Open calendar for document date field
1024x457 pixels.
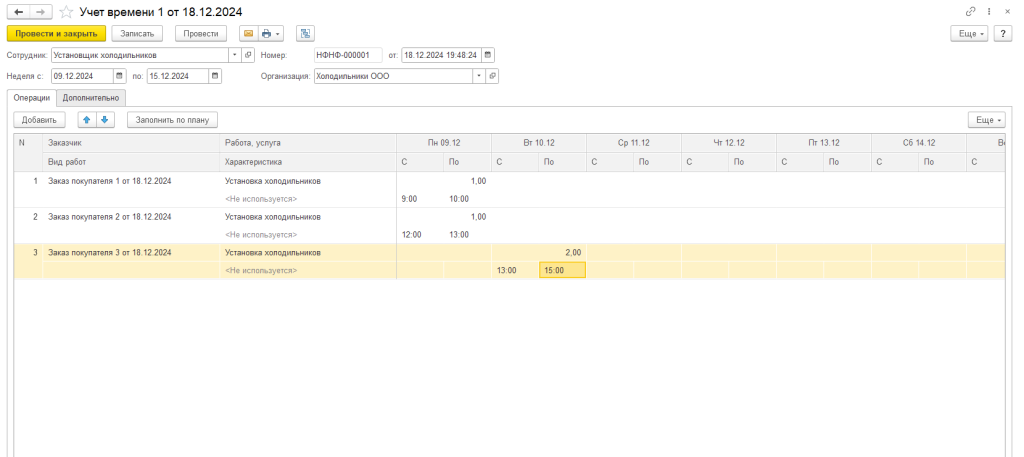pos(489,55)
